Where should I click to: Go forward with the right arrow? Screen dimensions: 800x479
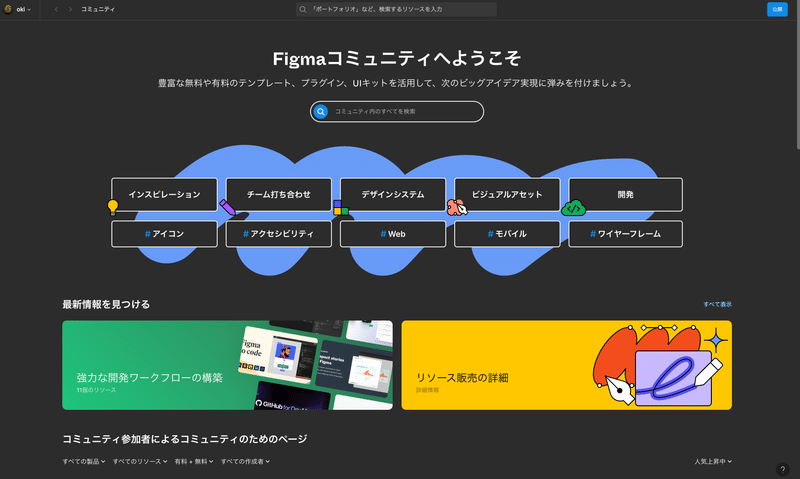click(x=70, y=9)
